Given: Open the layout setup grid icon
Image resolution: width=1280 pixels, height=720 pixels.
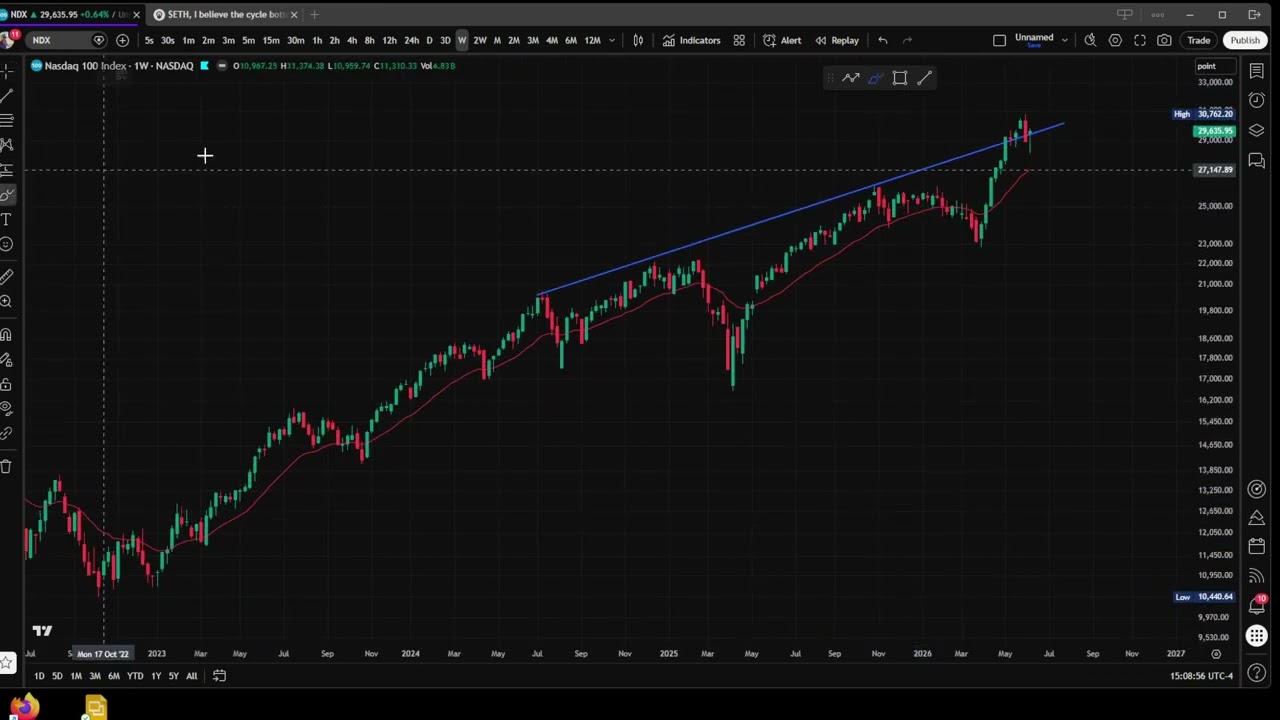Looking at the screenshot, I should point(739,40).
